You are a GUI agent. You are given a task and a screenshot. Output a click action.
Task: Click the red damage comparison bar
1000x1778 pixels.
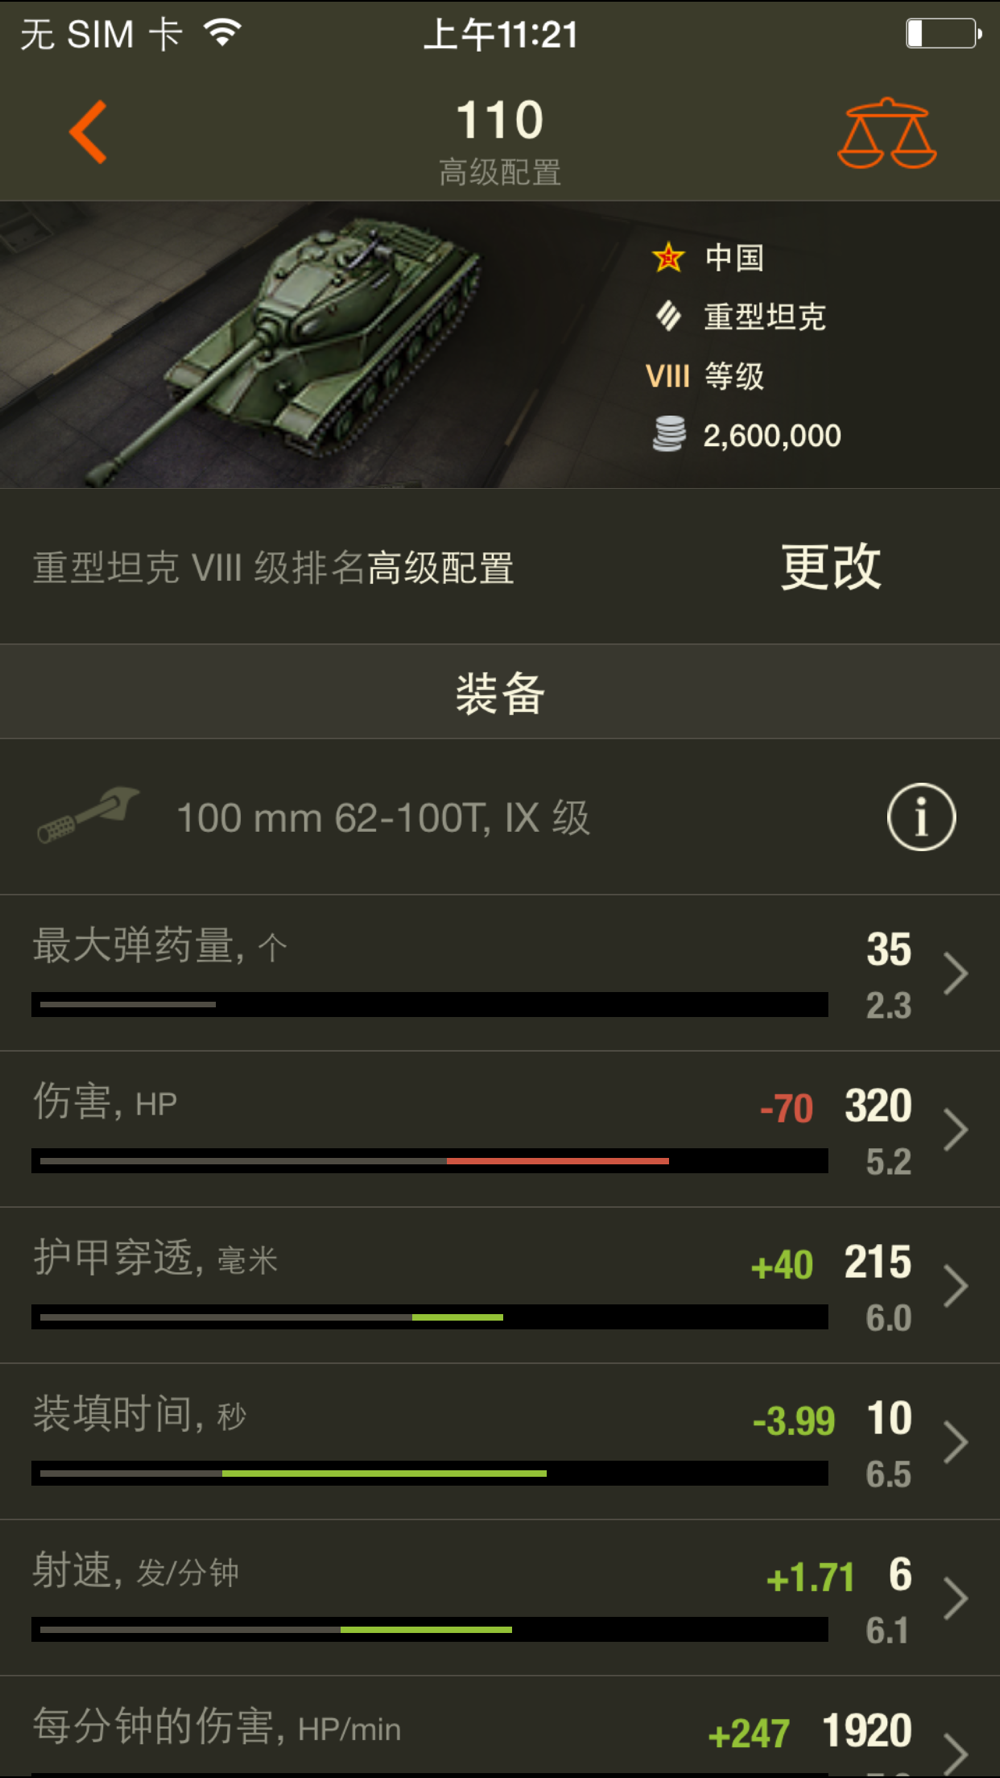(558, 1161)
